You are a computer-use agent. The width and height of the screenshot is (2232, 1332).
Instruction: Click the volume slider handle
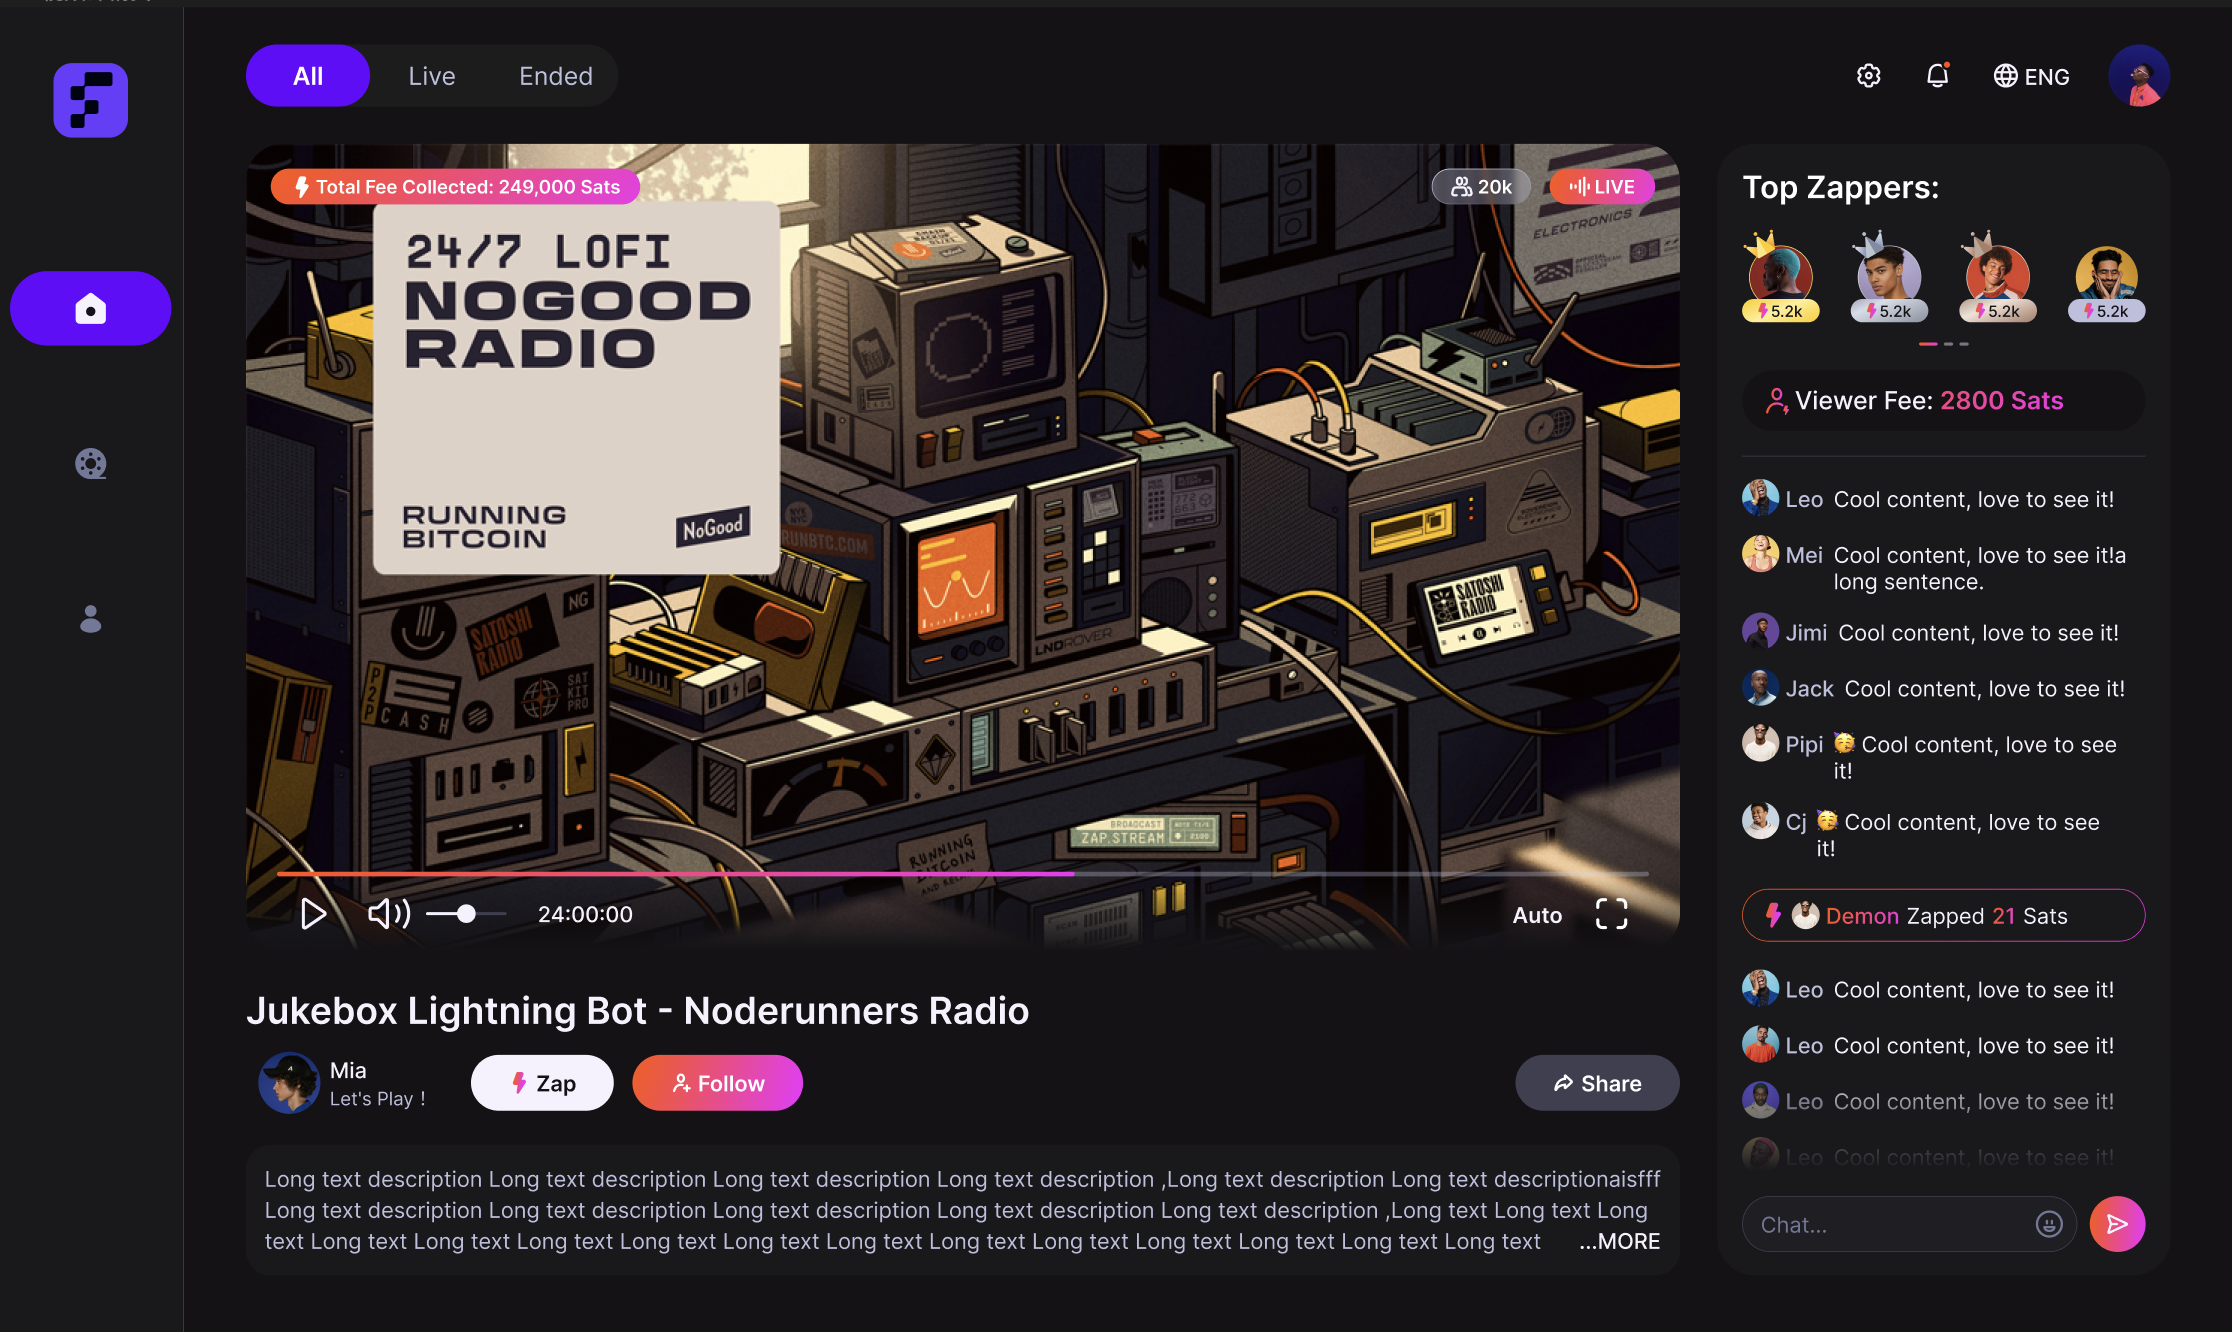click(x=466, y=914)
